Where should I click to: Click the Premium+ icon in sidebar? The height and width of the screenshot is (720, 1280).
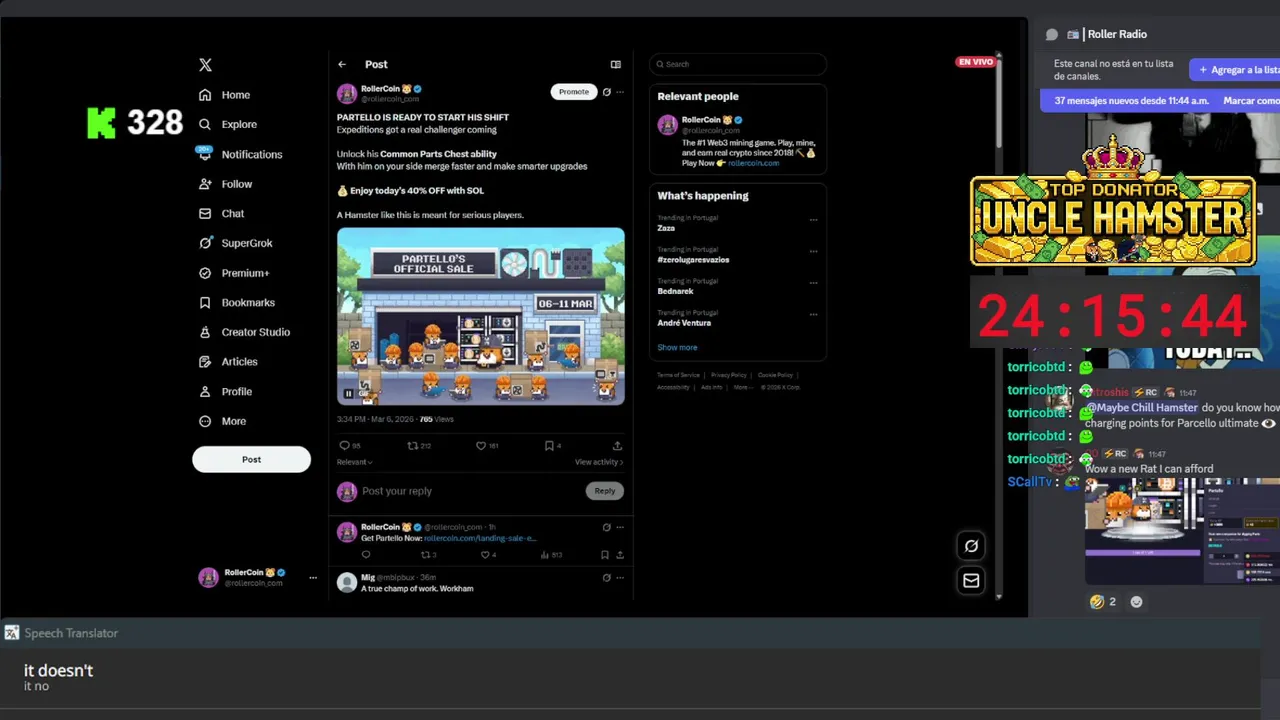(x=205, y=273)
